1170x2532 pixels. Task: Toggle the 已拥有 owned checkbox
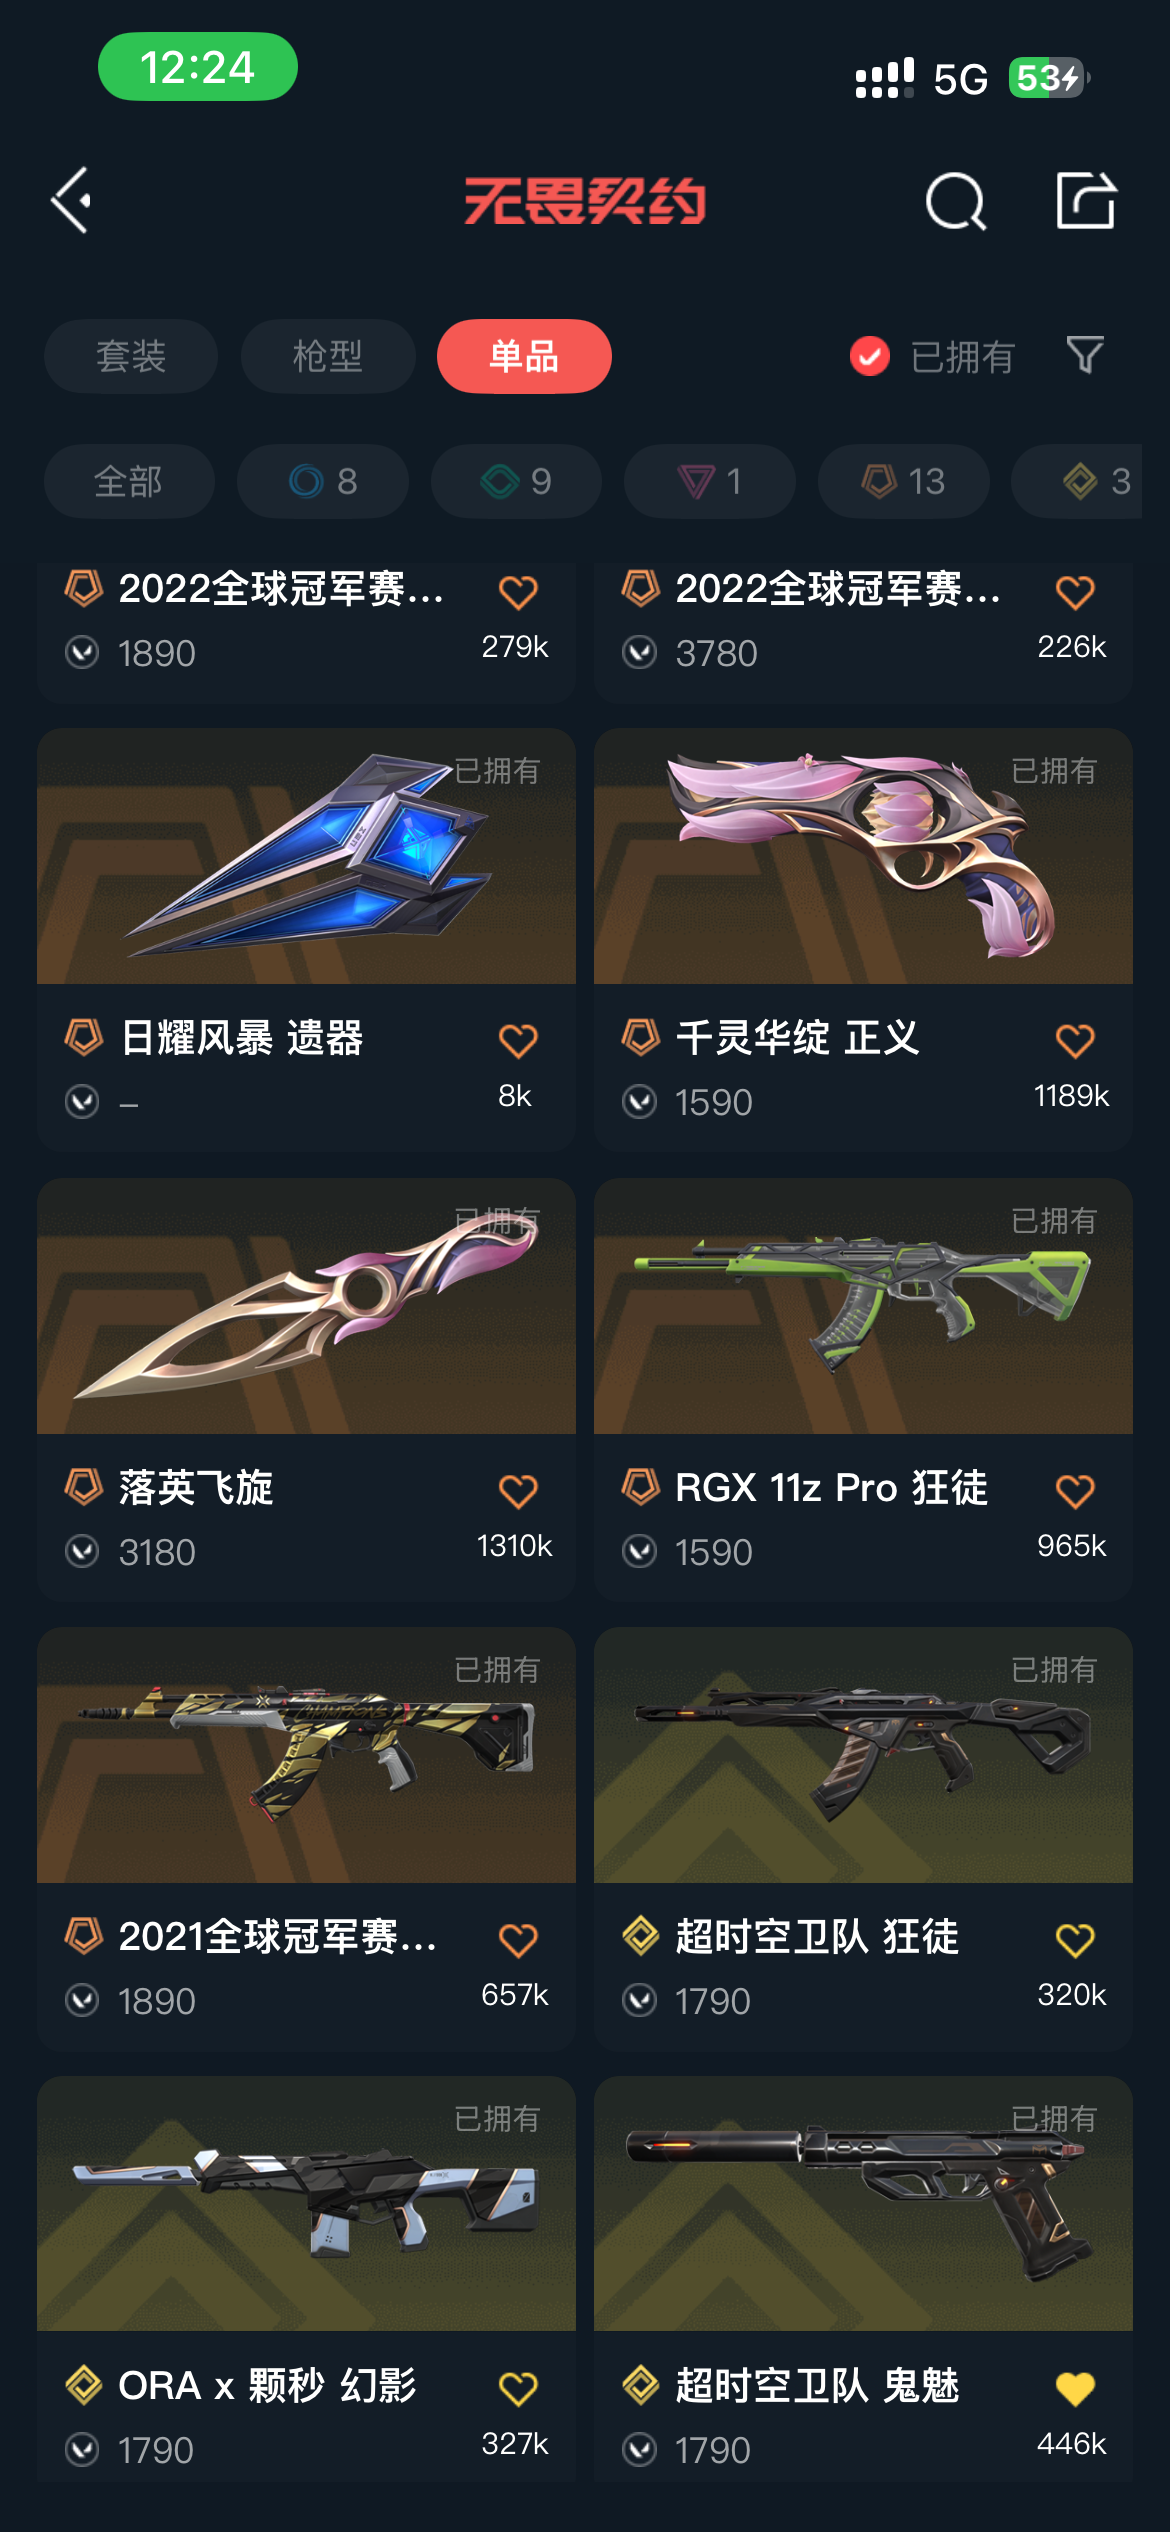pos(869,356)
